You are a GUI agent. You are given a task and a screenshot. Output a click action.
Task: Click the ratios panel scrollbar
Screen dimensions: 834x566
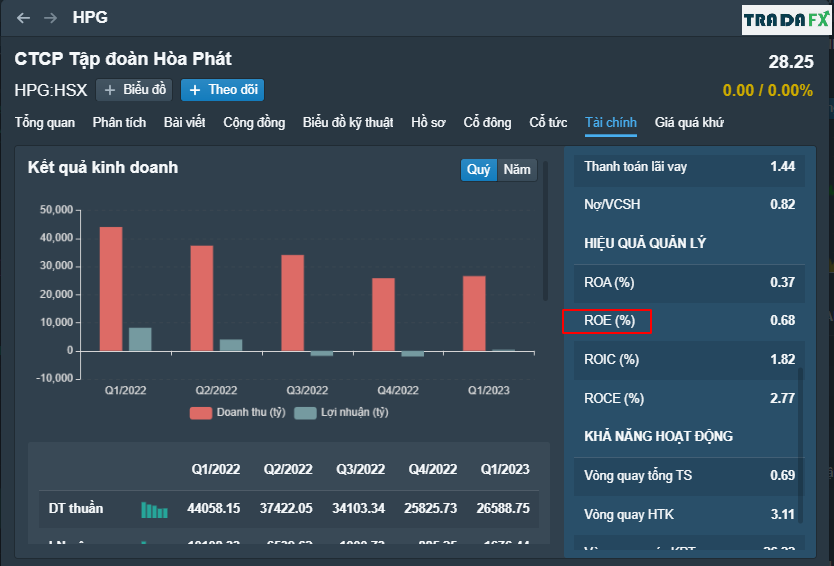pos(800,445)
